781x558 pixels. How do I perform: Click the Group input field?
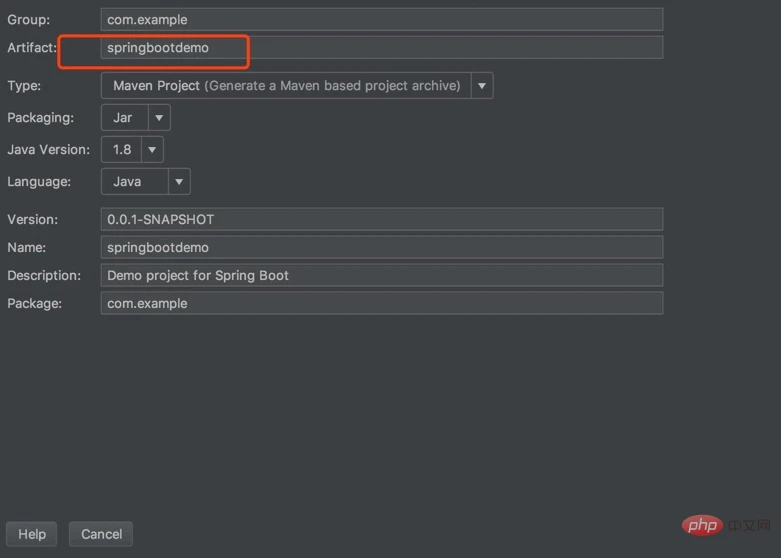(x=382, y=19)
